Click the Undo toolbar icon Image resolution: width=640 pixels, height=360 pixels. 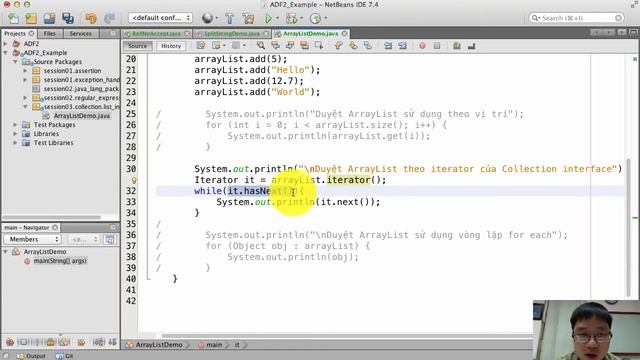(91, 18)
